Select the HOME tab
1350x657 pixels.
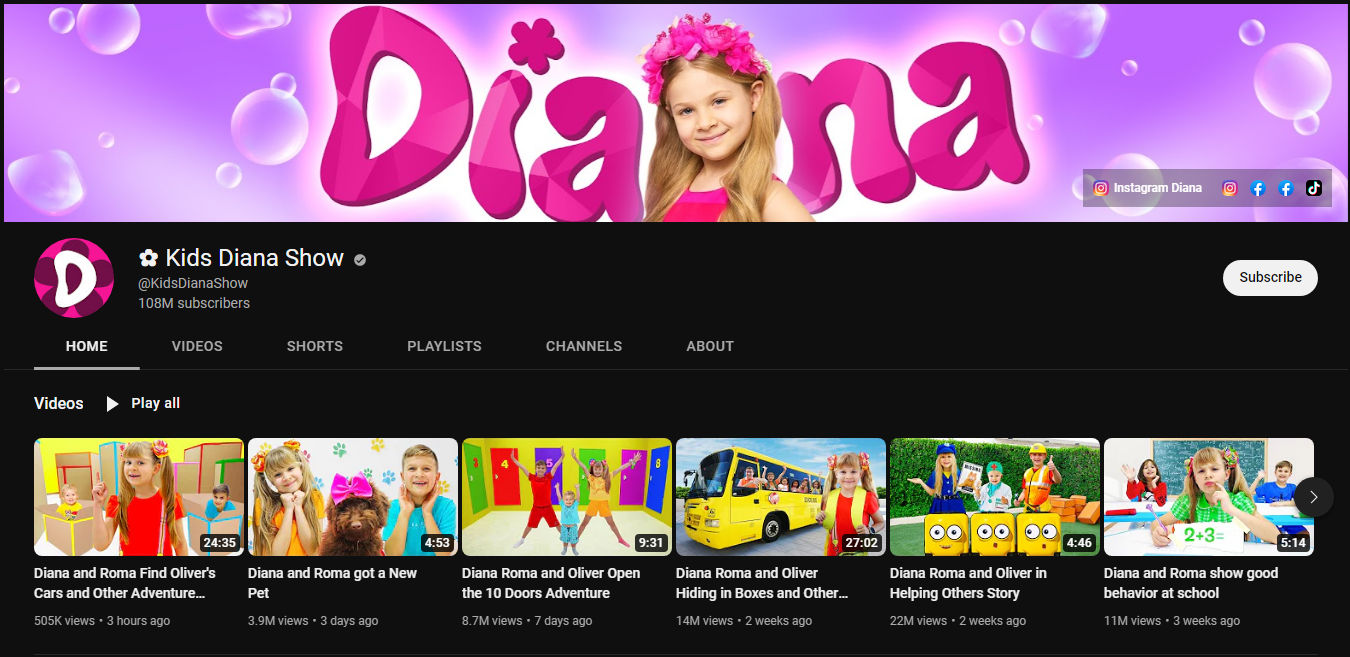pyautogui.click(x=87, y=346)
